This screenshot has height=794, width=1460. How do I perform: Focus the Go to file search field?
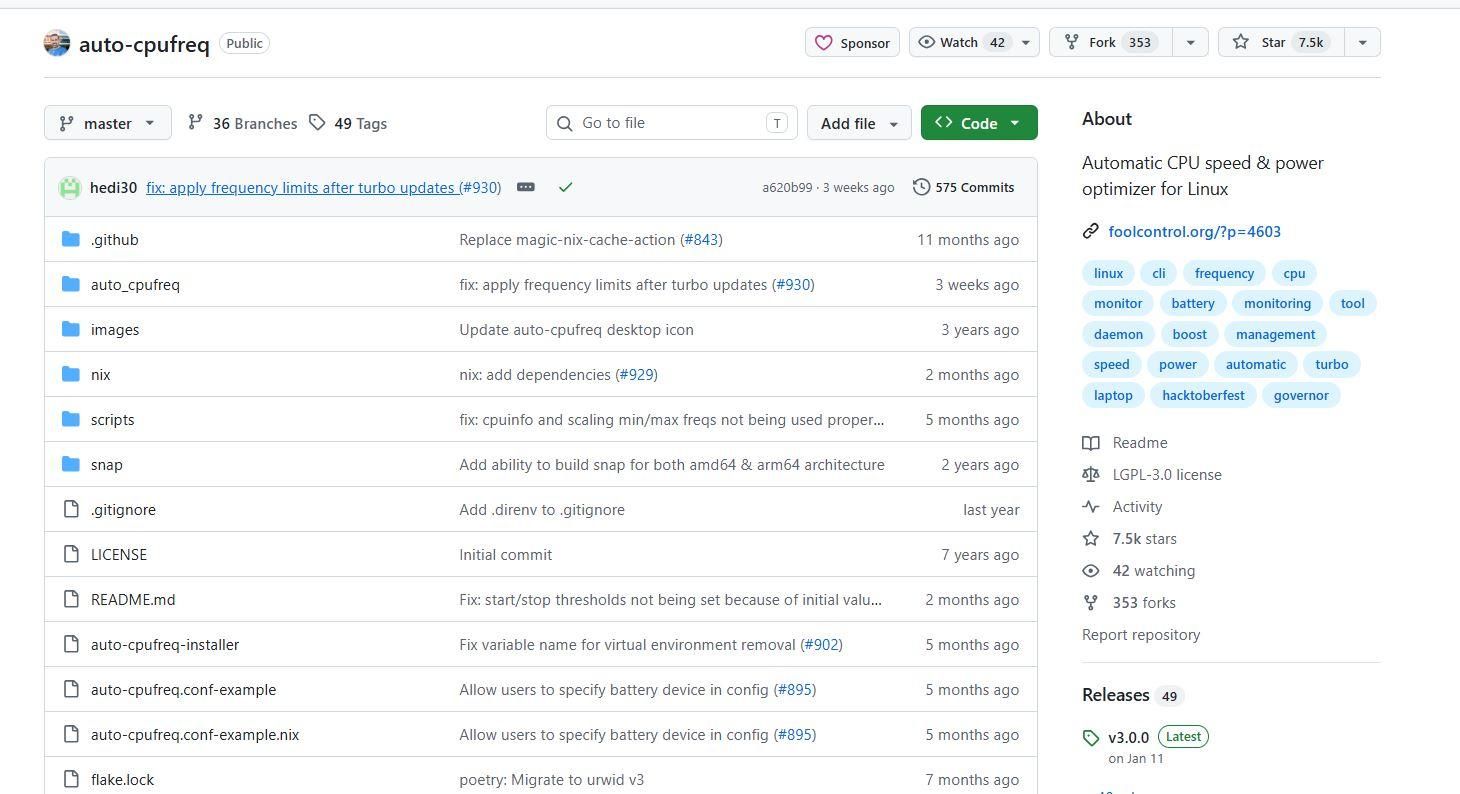click(x=672, y=123)
